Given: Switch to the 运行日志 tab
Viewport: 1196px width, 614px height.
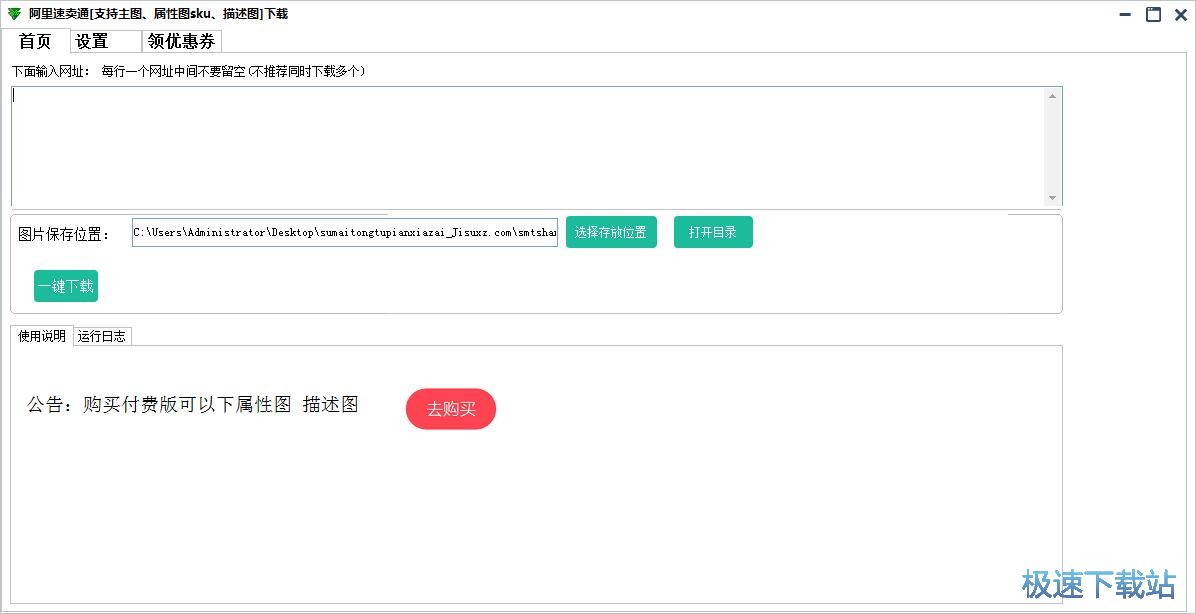Looking at the screenshot, I should coord(102,336).
